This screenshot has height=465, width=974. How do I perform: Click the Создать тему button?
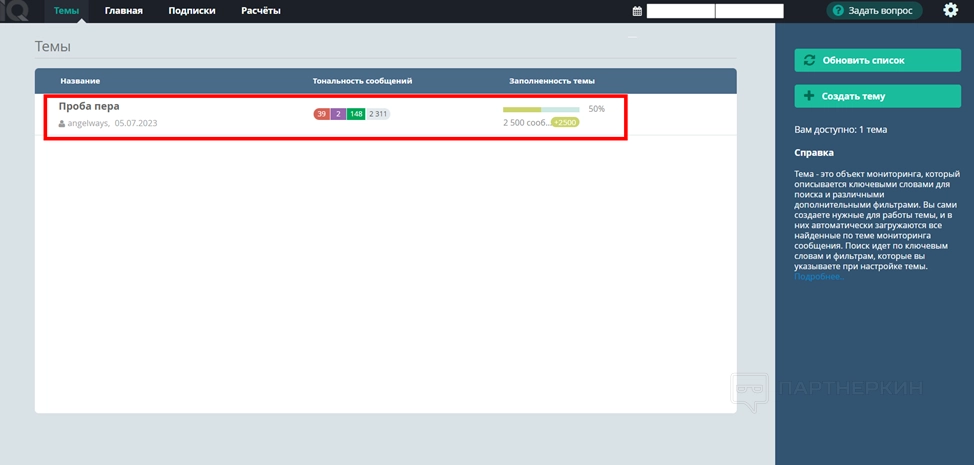click(877, 96)
